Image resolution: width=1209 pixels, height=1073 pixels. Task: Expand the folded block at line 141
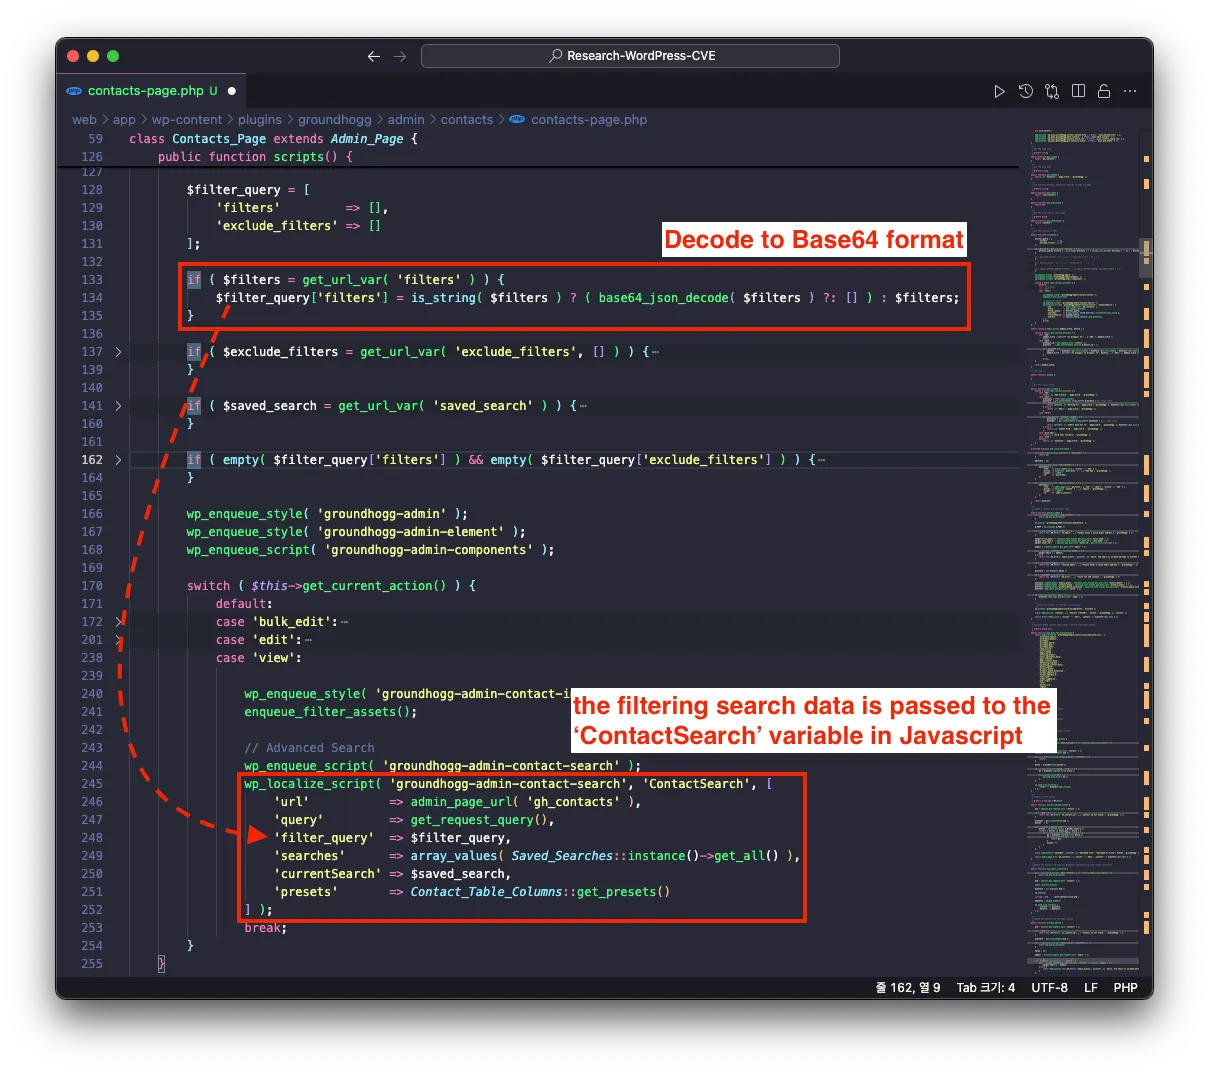tap(118, 406)
